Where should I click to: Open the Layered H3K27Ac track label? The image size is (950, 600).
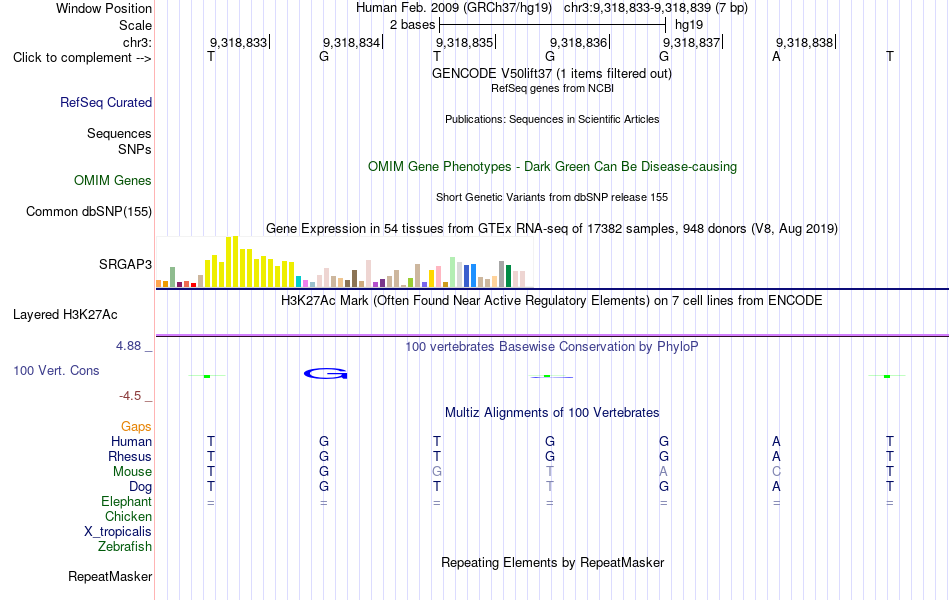65,315
